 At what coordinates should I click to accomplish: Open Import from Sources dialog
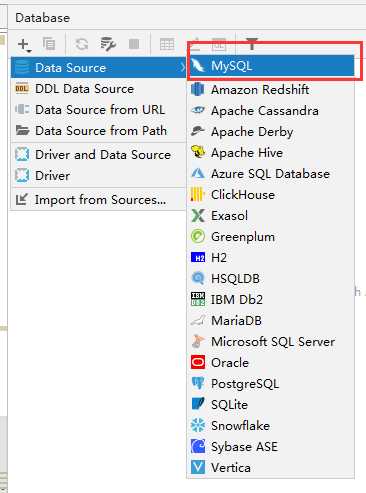pos(98,200)
